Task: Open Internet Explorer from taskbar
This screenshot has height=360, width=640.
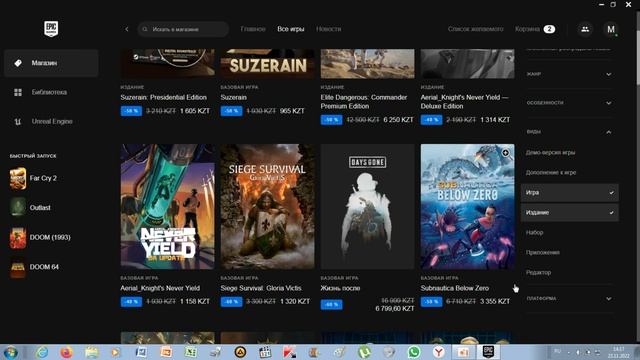Action: click(x=42, y=352)
